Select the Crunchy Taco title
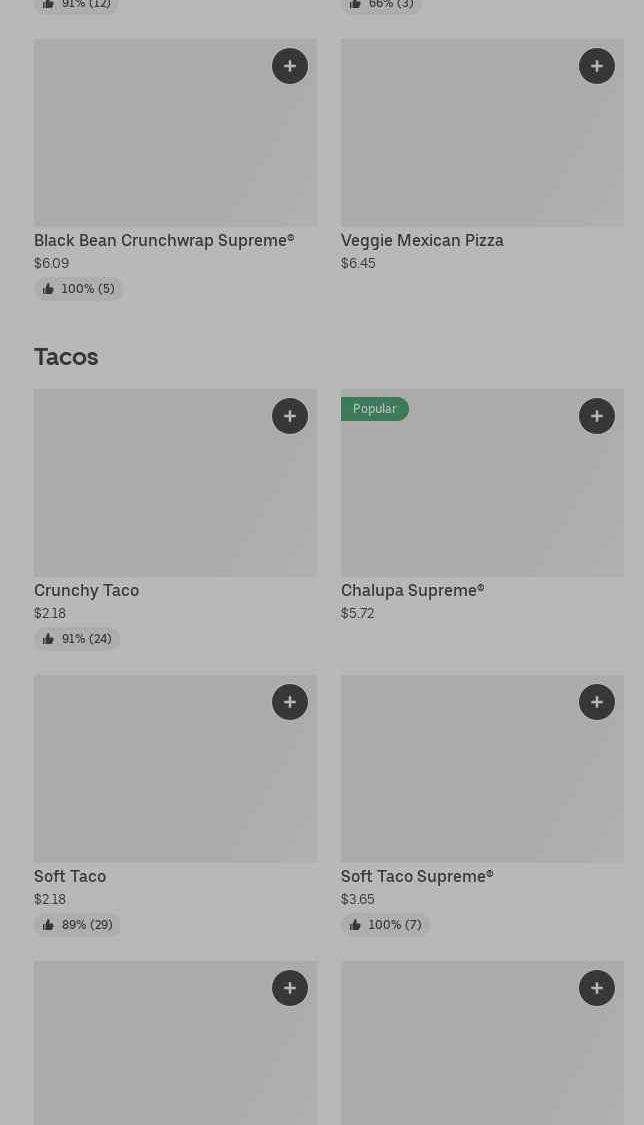Viewport: 644px width, 1125px height. (86, 590)
